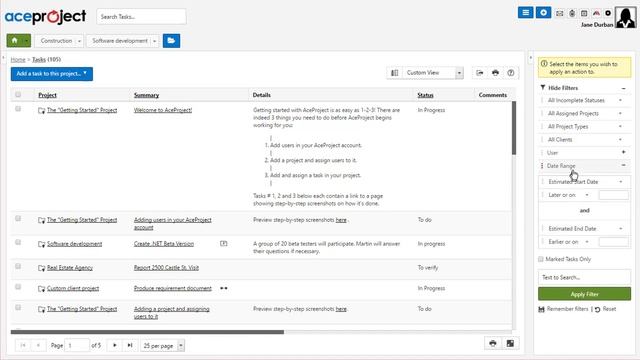Image resolution: width=640 pixels, height=360 pixels.
Task: Open Real Estate Agency project link
Action: click(70, 268)
